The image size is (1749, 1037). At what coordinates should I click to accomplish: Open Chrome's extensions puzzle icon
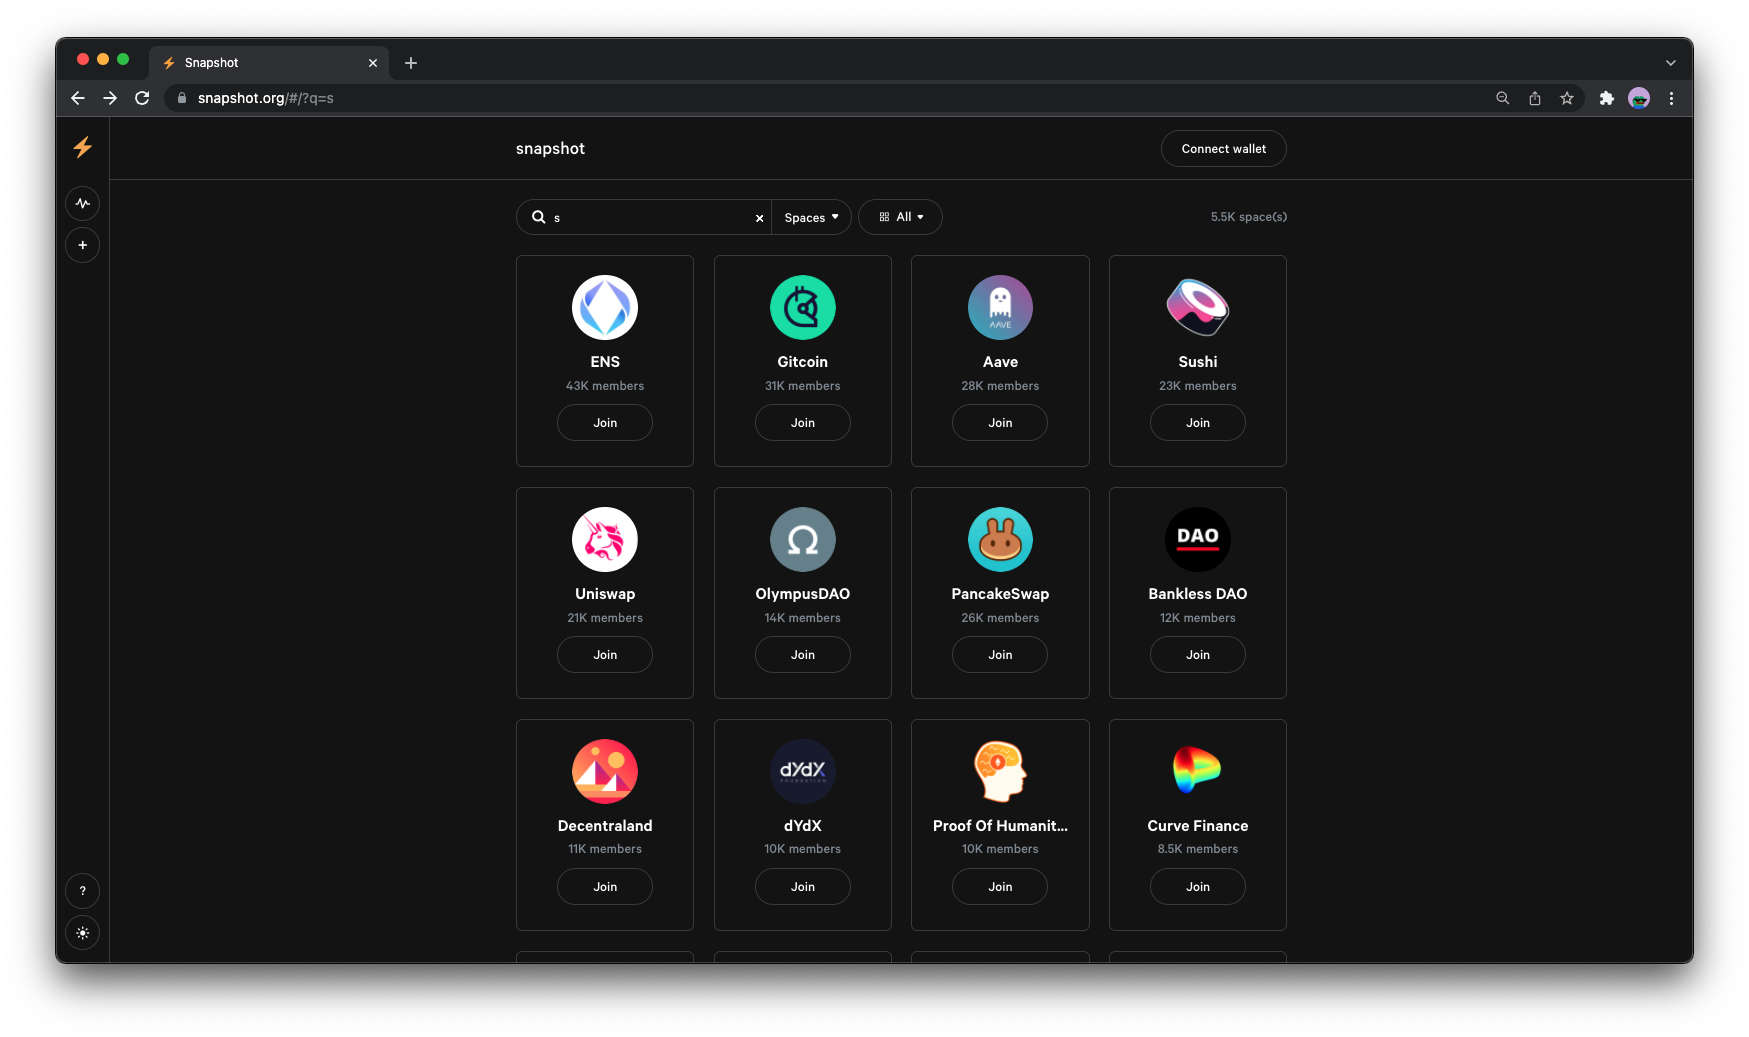[1607, 98]
